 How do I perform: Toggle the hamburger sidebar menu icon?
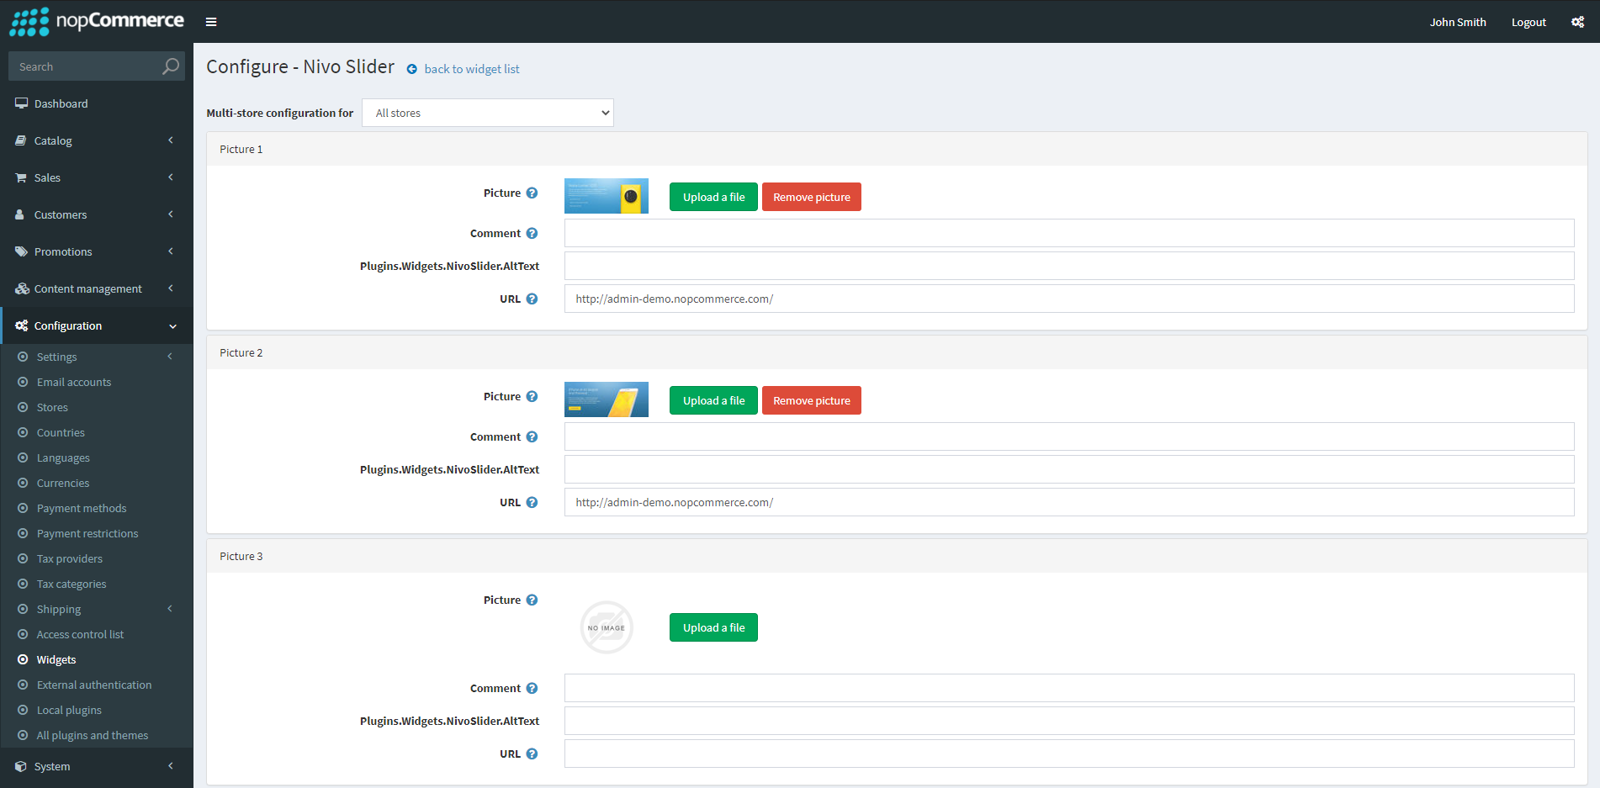(211, 22)
